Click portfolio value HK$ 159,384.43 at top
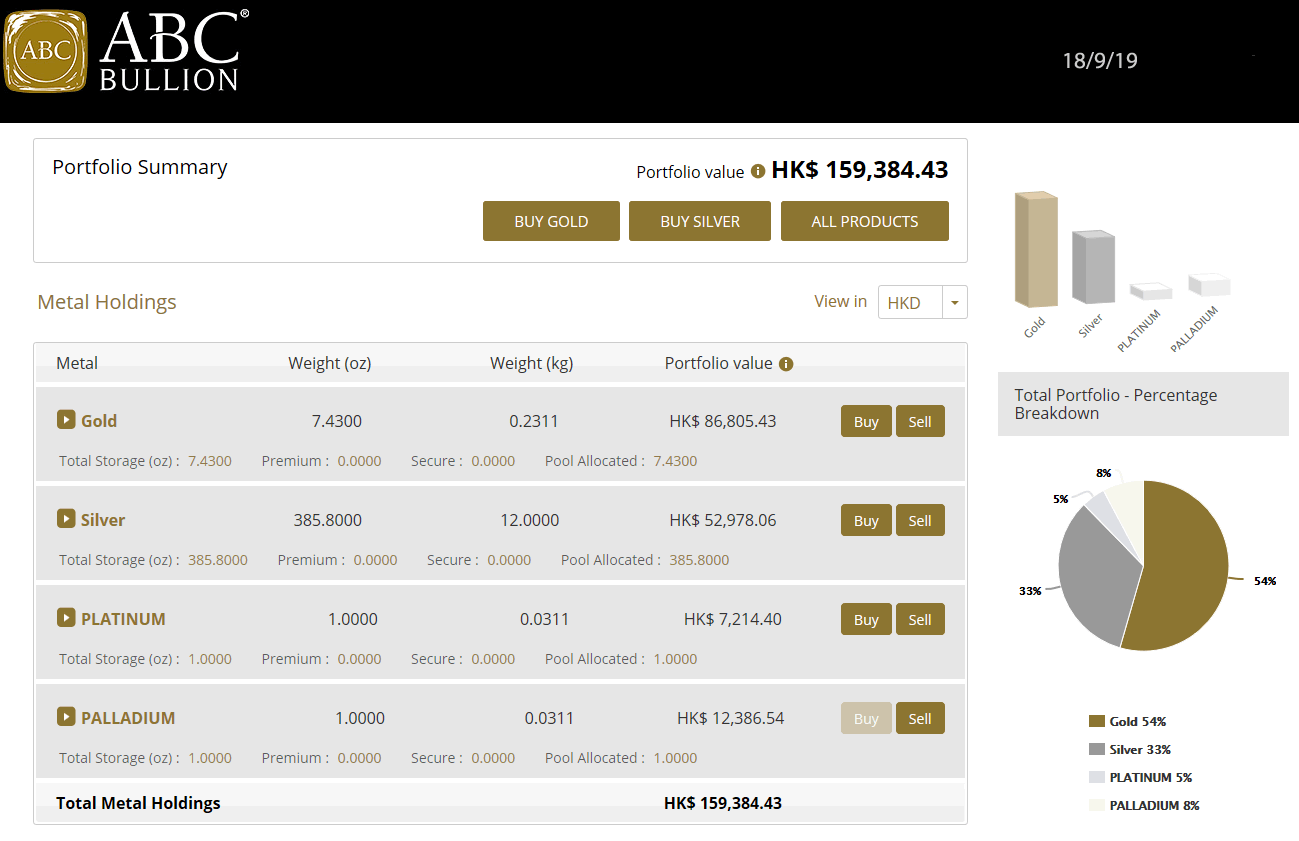The height and width of the screenshot is (841, 1299). [860, 170]
